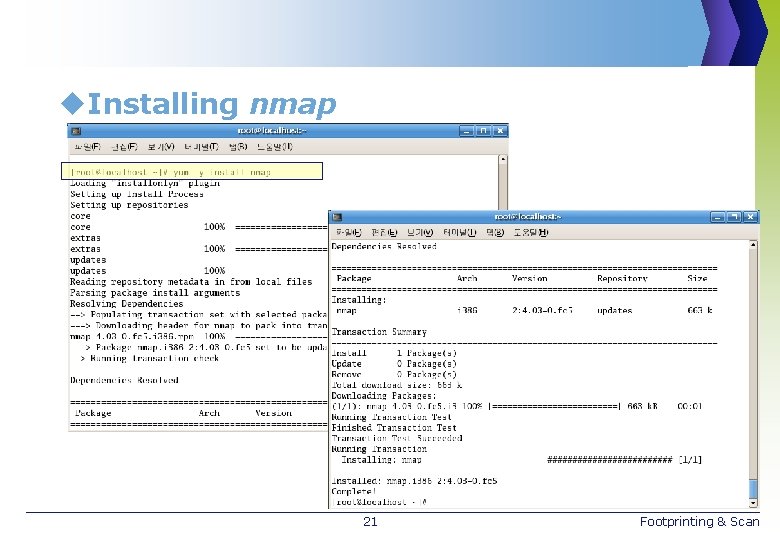Screen dimensions: 780x540
Task: Click slide page number 21
Action: coord(371,522)
